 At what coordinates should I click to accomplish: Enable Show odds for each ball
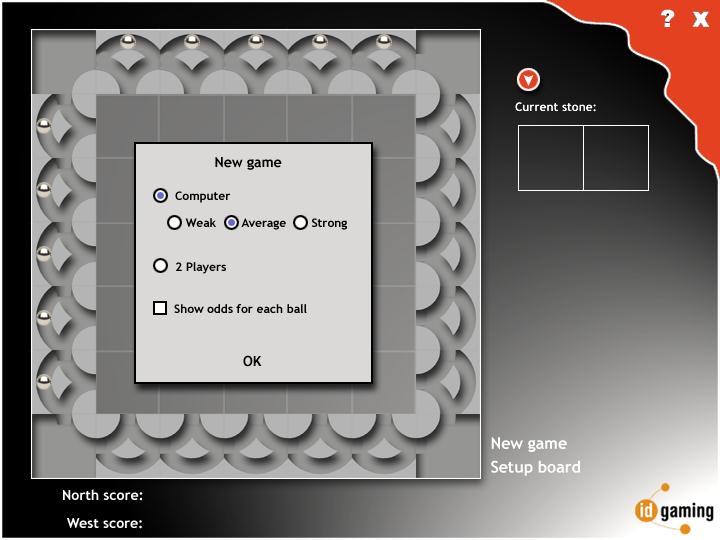[x=160, y=308]
